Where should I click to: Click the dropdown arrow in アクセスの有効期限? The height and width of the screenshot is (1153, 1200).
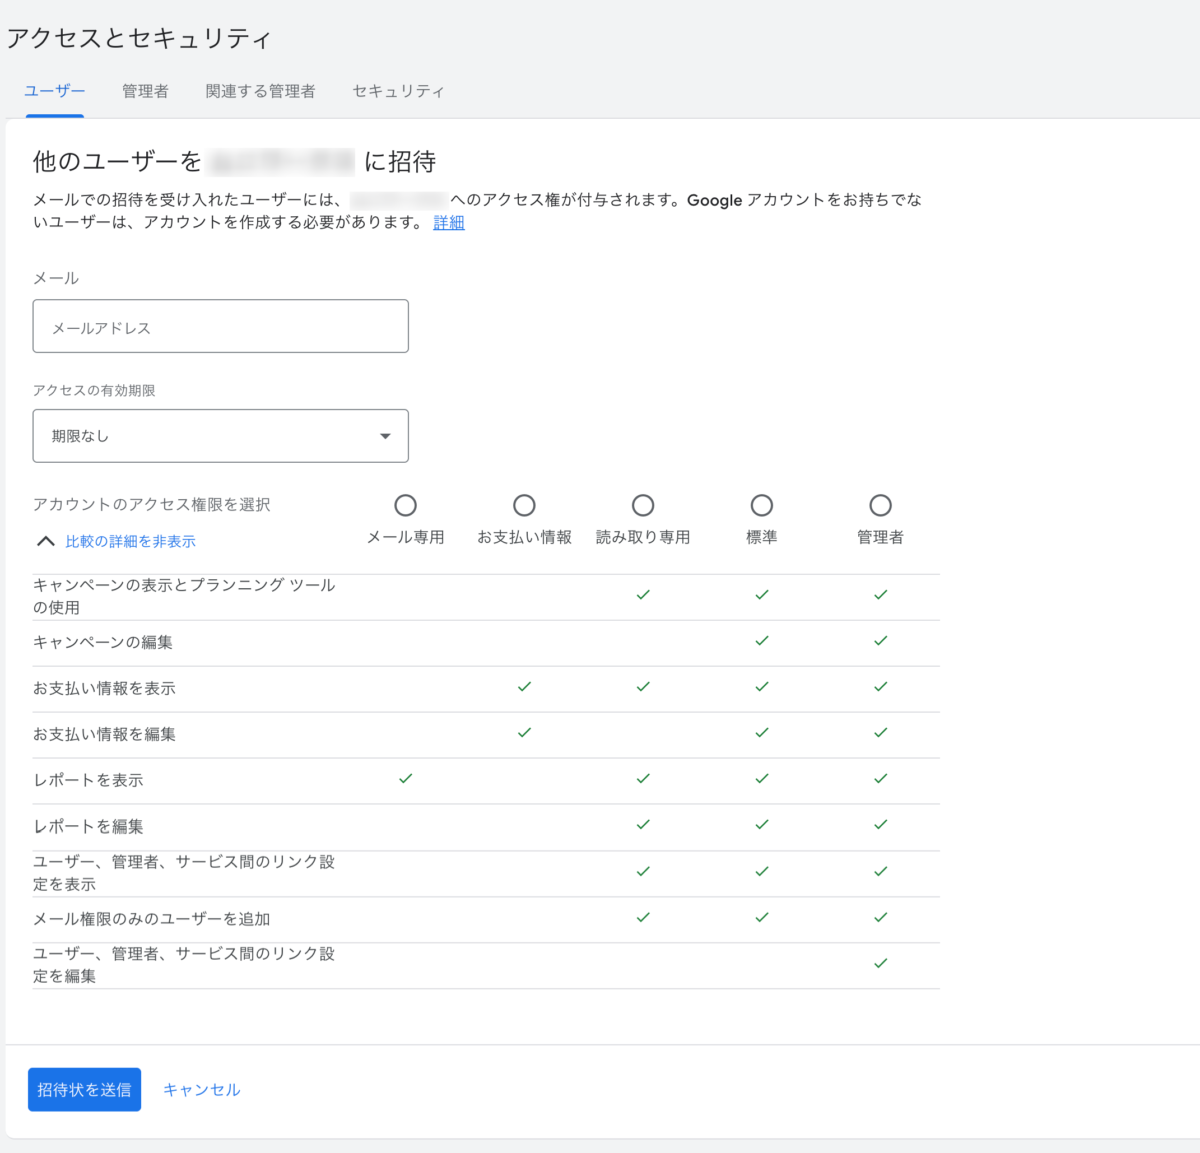pyautogui.click(x=385, y=436)
